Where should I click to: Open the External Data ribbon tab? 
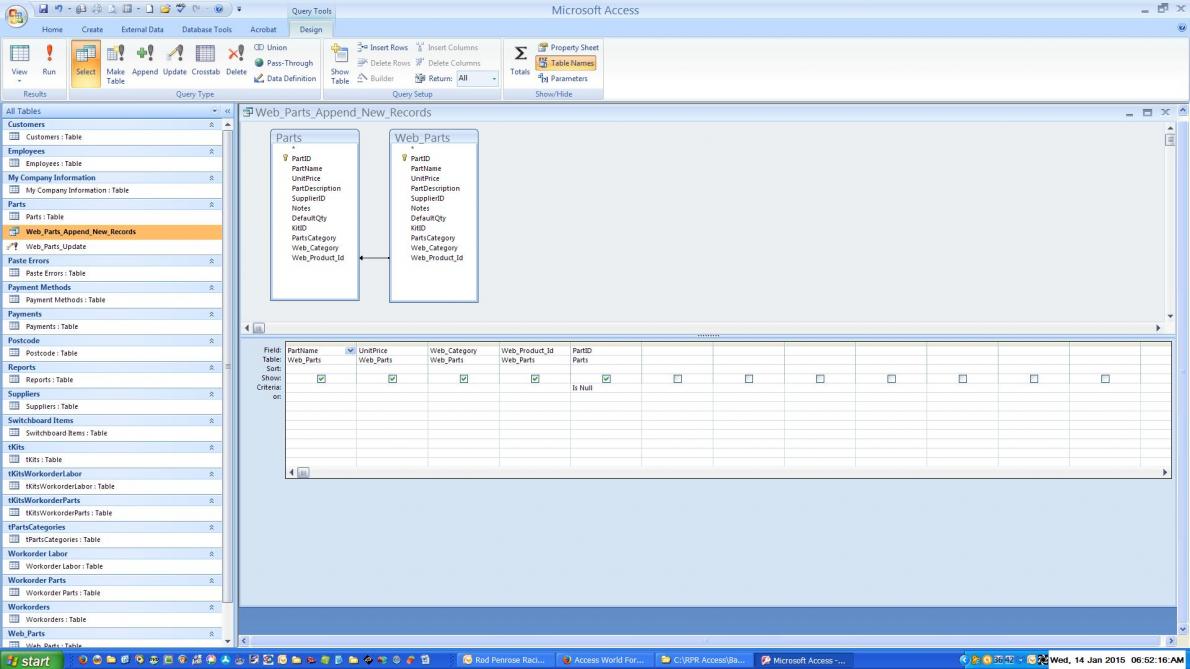[x=142, y=30]
